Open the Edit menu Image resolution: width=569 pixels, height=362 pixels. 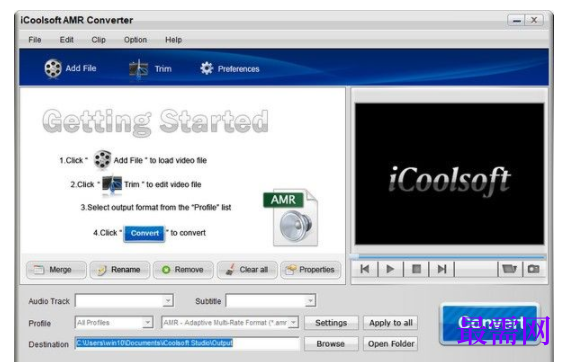(66, 40)
